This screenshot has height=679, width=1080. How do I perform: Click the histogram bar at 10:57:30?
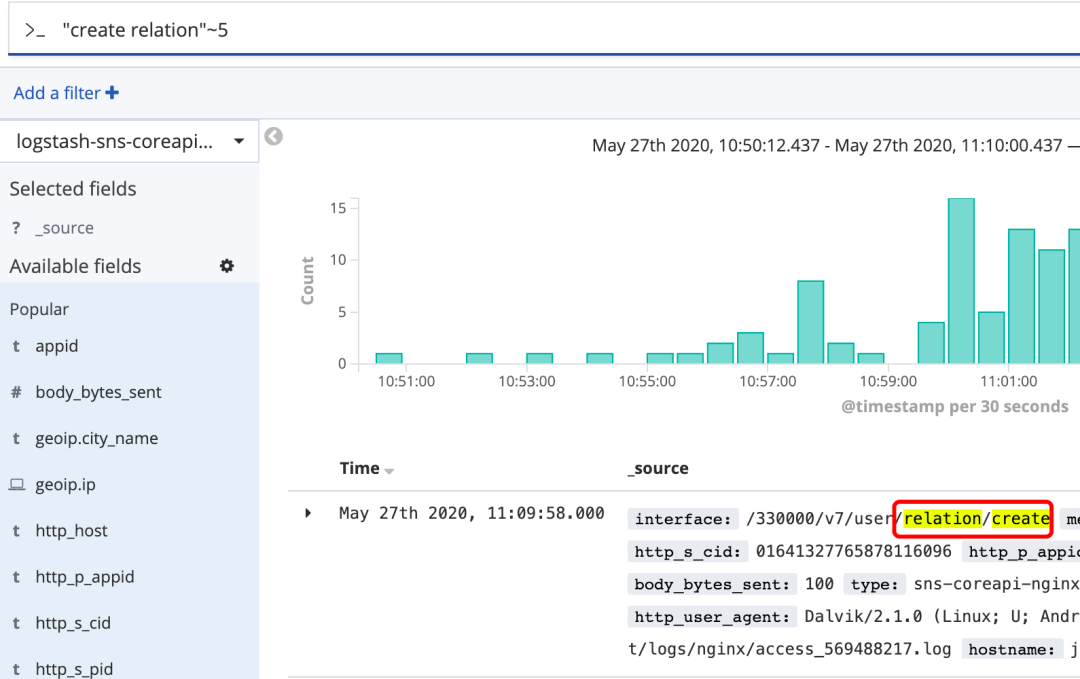pyautogui.click(x=810, y=322)
